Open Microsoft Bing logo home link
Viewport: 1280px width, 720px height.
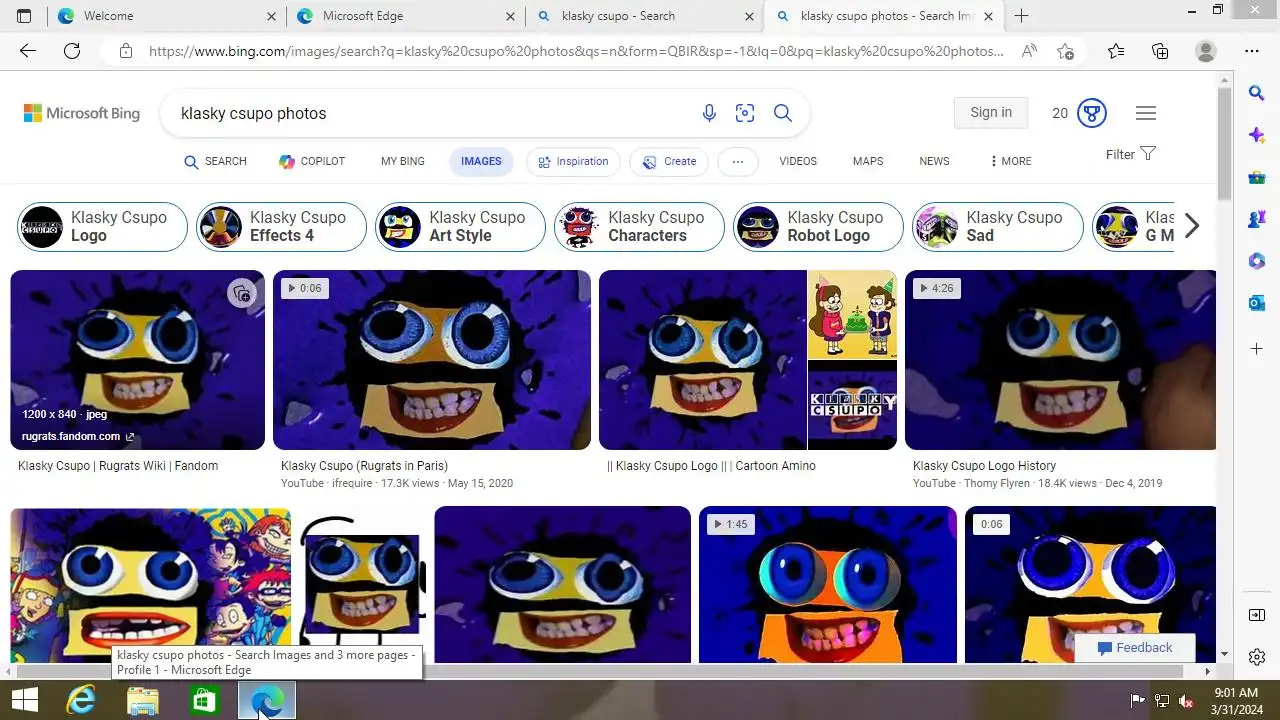point(82,113)
